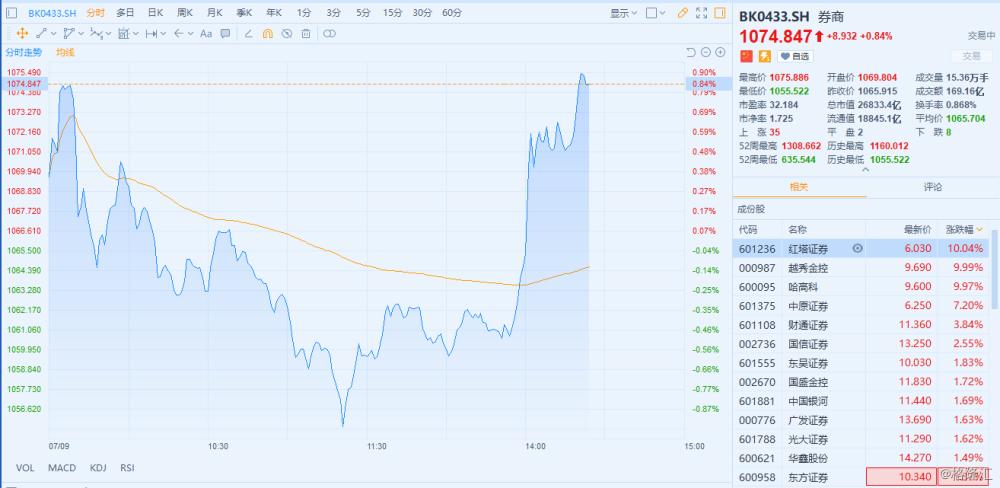Image resolution: width=1000 pixels, height=488 pixels.
Task: Toggle the hide drawings eye icon
Action: tap(286, 33)
